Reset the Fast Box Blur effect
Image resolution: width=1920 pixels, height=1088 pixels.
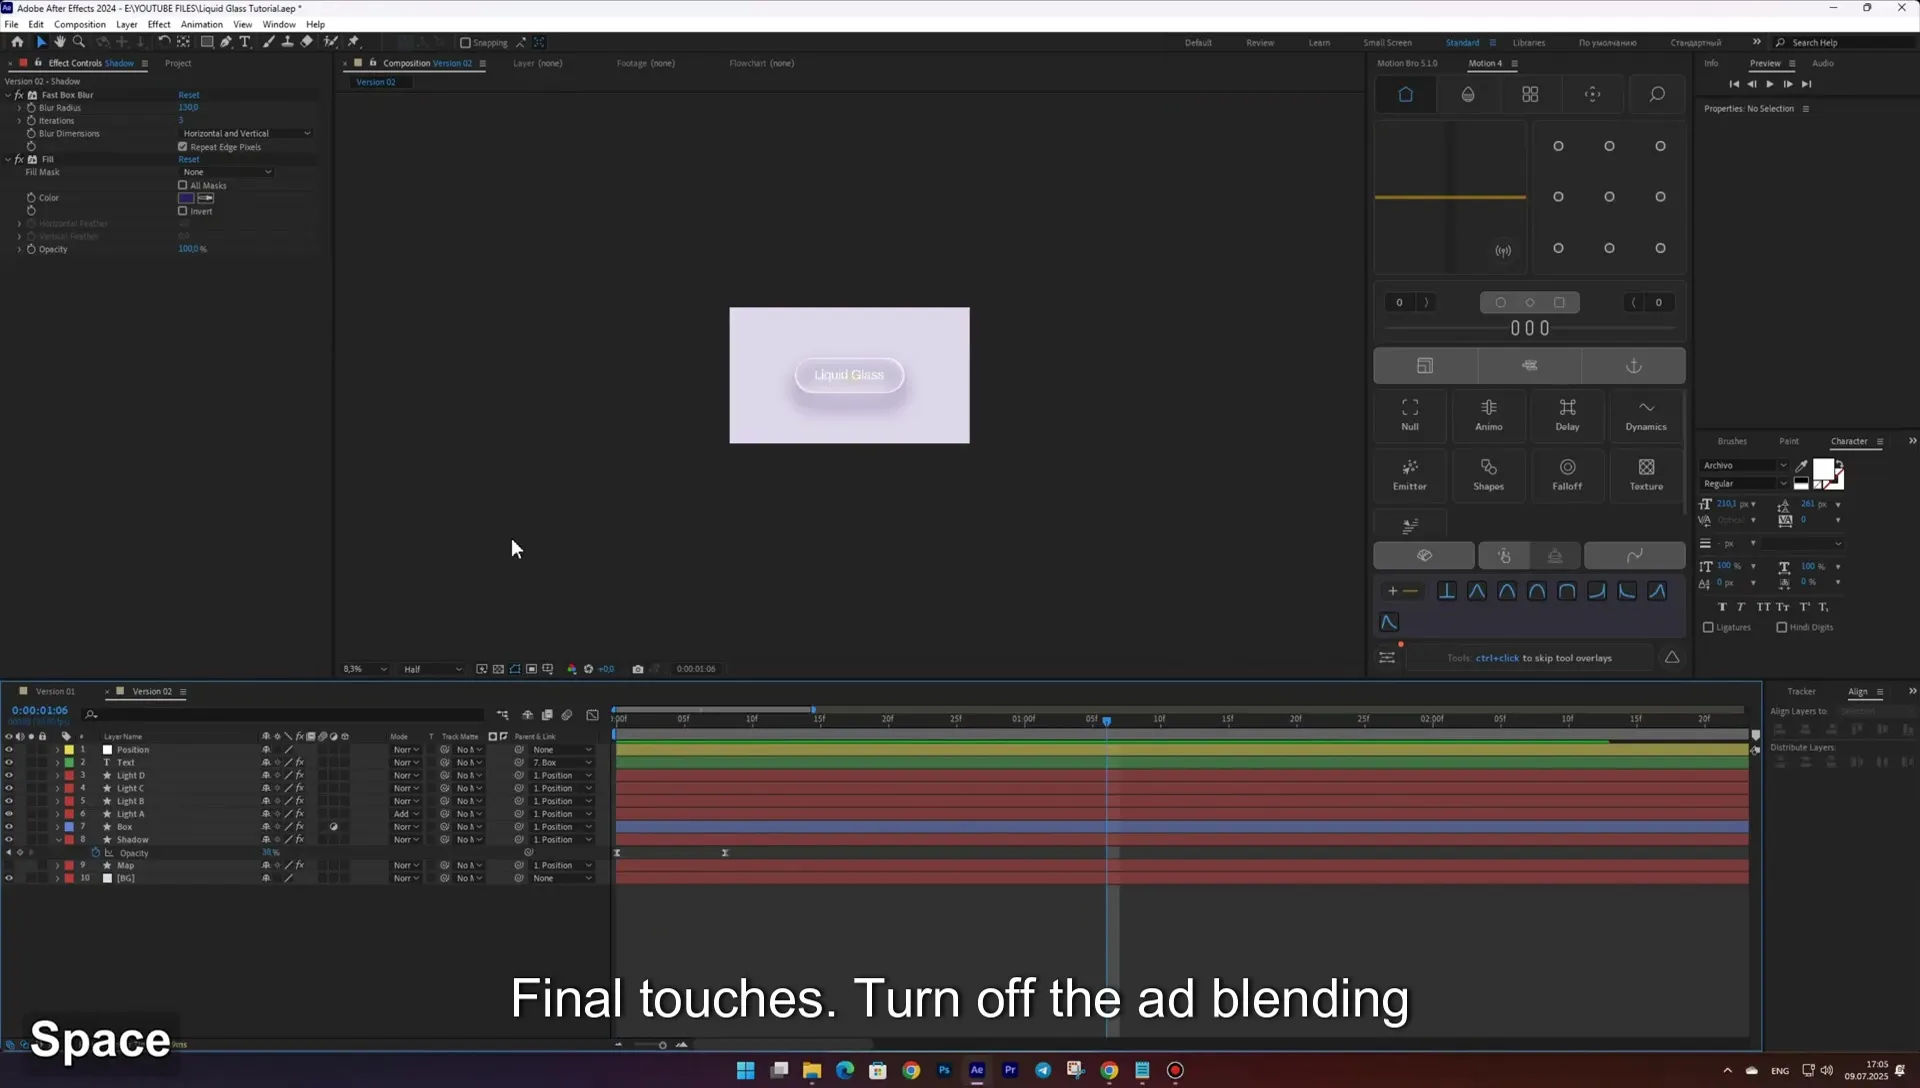(x=189, y=95)
